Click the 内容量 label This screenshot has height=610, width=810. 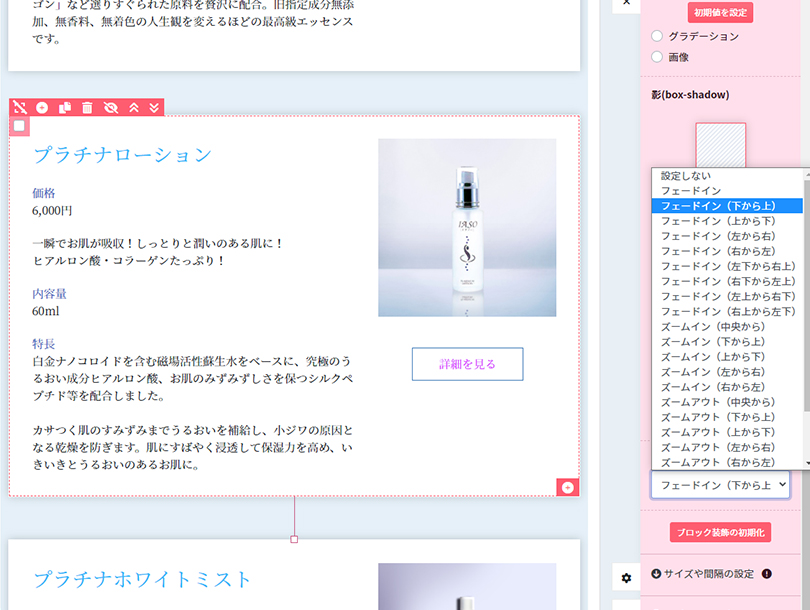[x=49, y=294]
